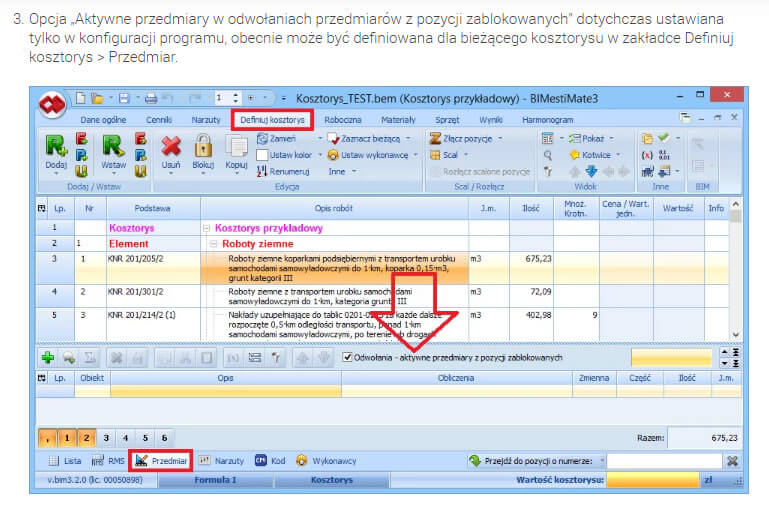Image resolution: width=769 pixels, height=513 pixels.
Task: Click the Formuła I status bar button
Action: click(215, 480)
